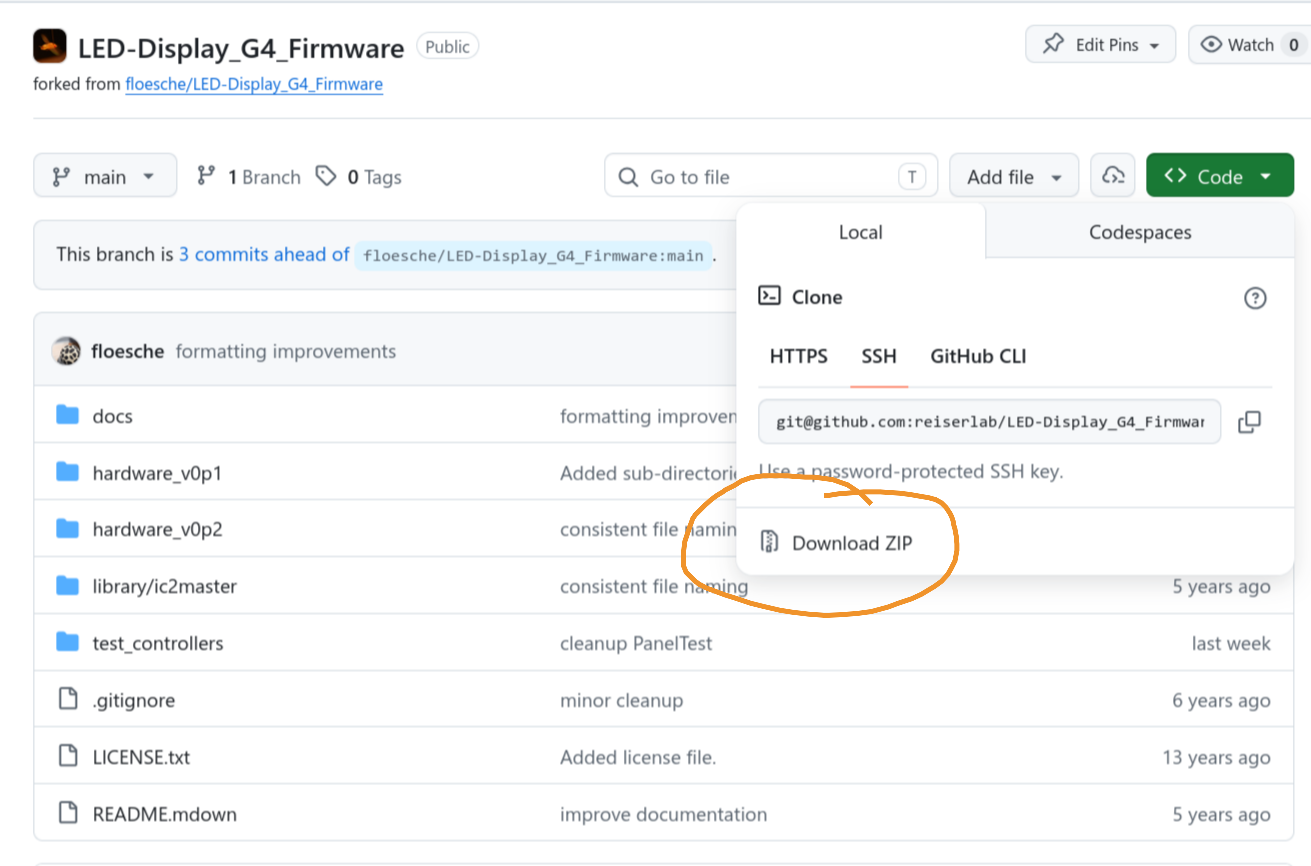Open the Added license file. commit message

click(x=638, y=757)
